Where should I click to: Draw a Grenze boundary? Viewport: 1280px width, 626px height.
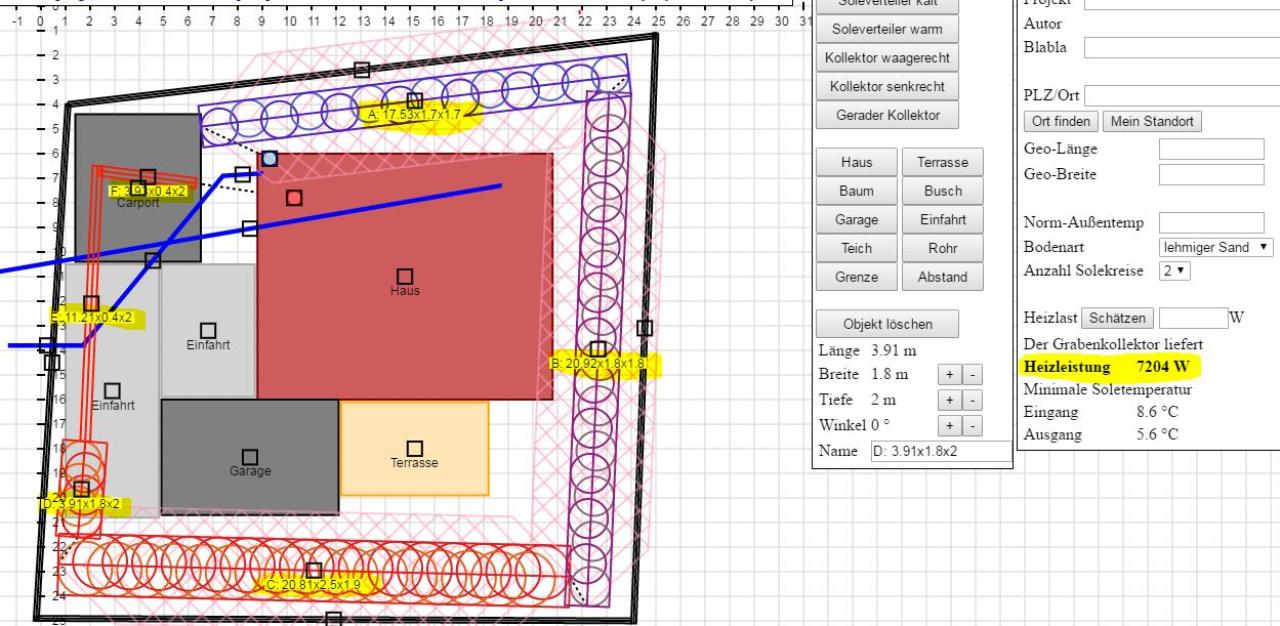[x=856, y=277]
